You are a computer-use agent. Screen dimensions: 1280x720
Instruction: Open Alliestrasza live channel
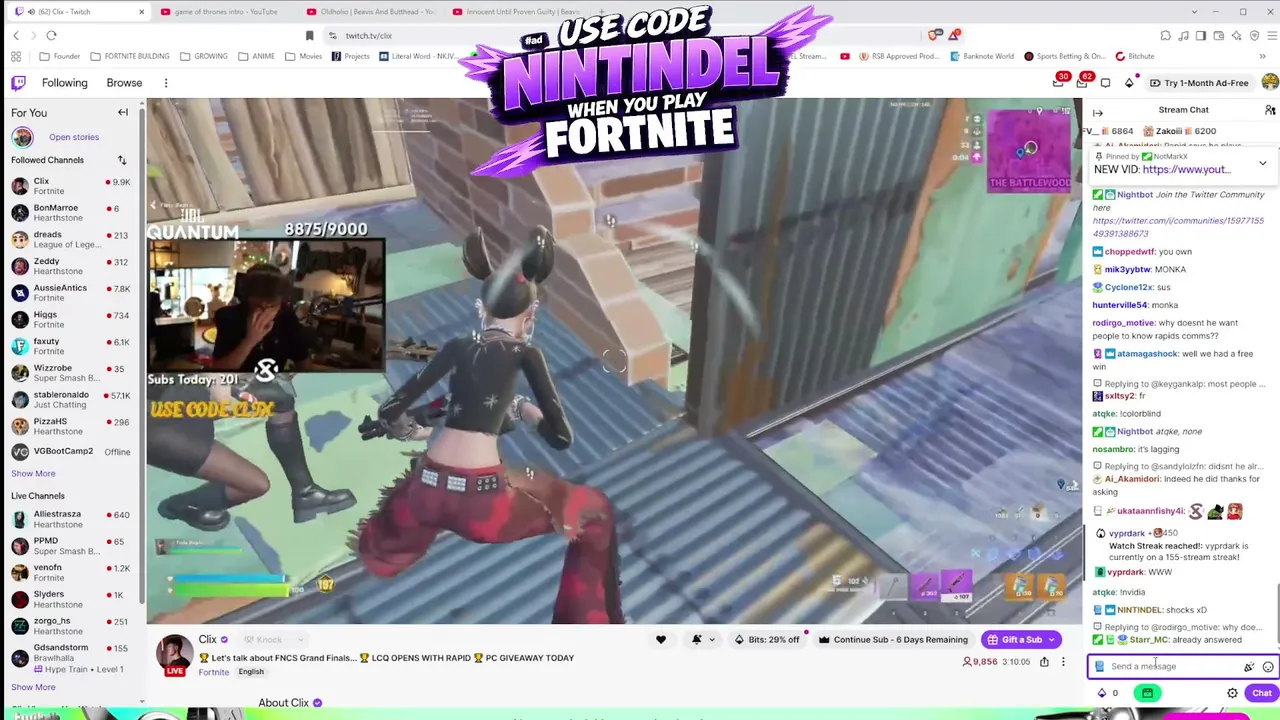72,519
